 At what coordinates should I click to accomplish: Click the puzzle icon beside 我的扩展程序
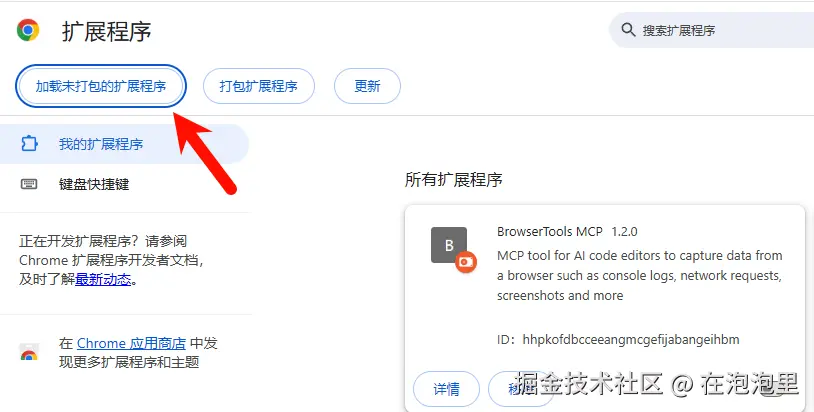click(29, 144)
